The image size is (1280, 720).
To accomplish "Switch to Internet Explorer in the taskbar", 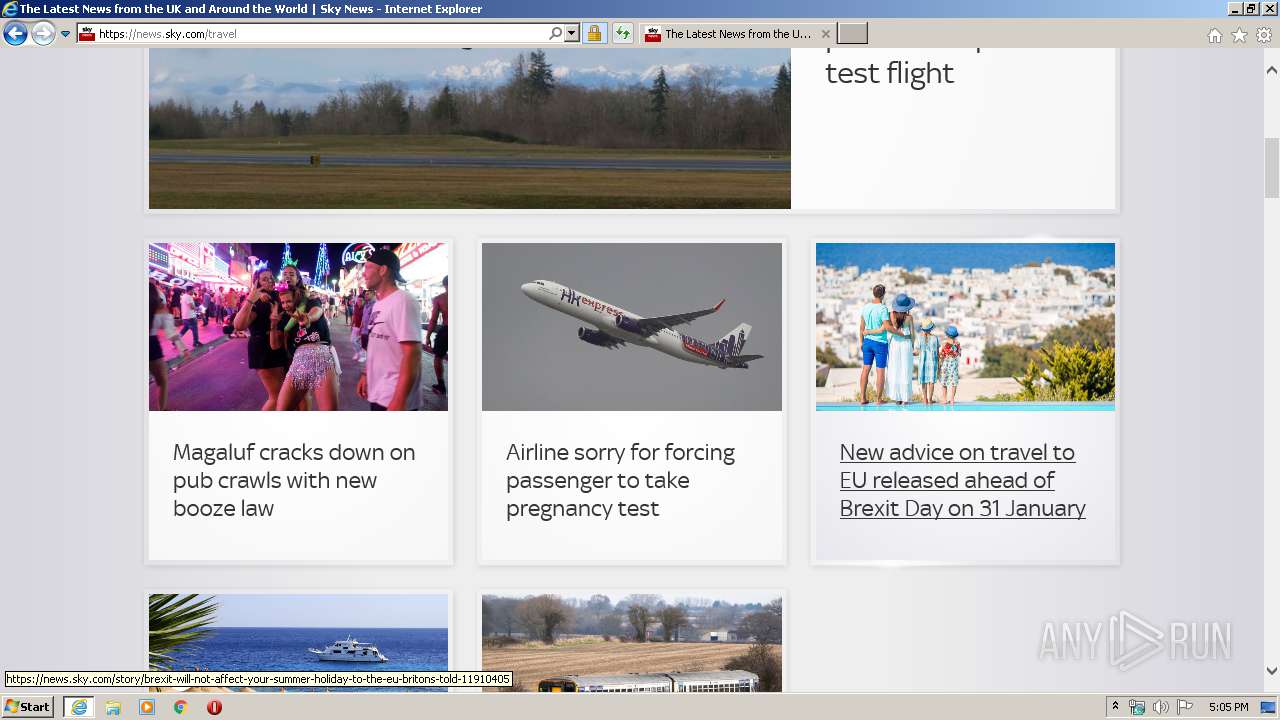I will click(x=79, y=707).
